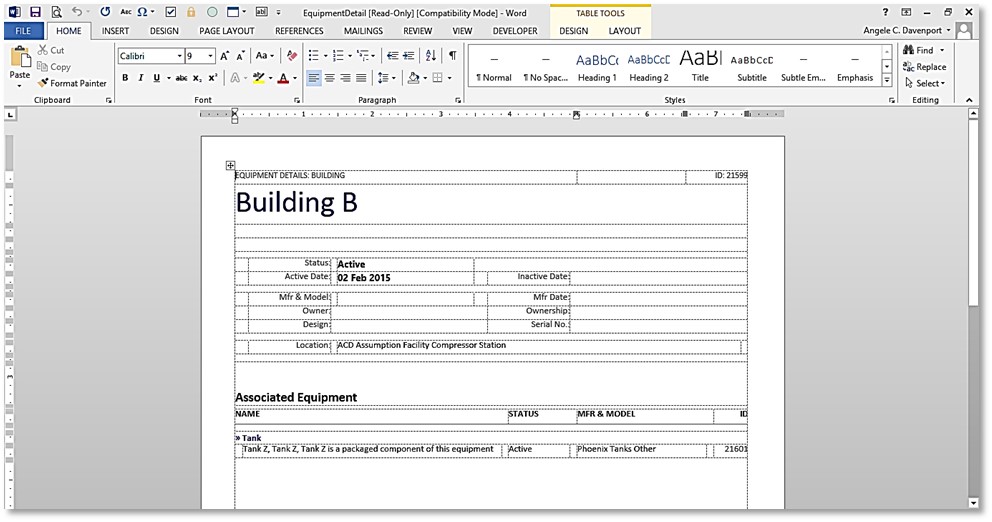Open the Select dropdown in Editing group
The height and width of the screenshot is (522, 992).
[x=925, y=83]
